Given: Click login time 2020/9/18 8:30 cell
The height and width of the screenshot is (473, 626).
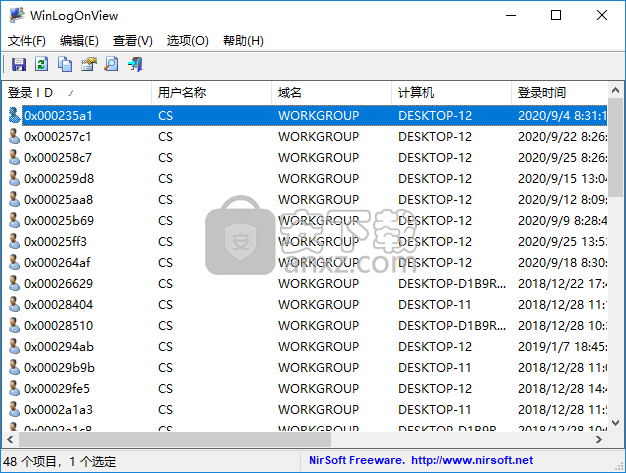Looking at the screenshot, I should pyautogui.click(x=563, y=263).
